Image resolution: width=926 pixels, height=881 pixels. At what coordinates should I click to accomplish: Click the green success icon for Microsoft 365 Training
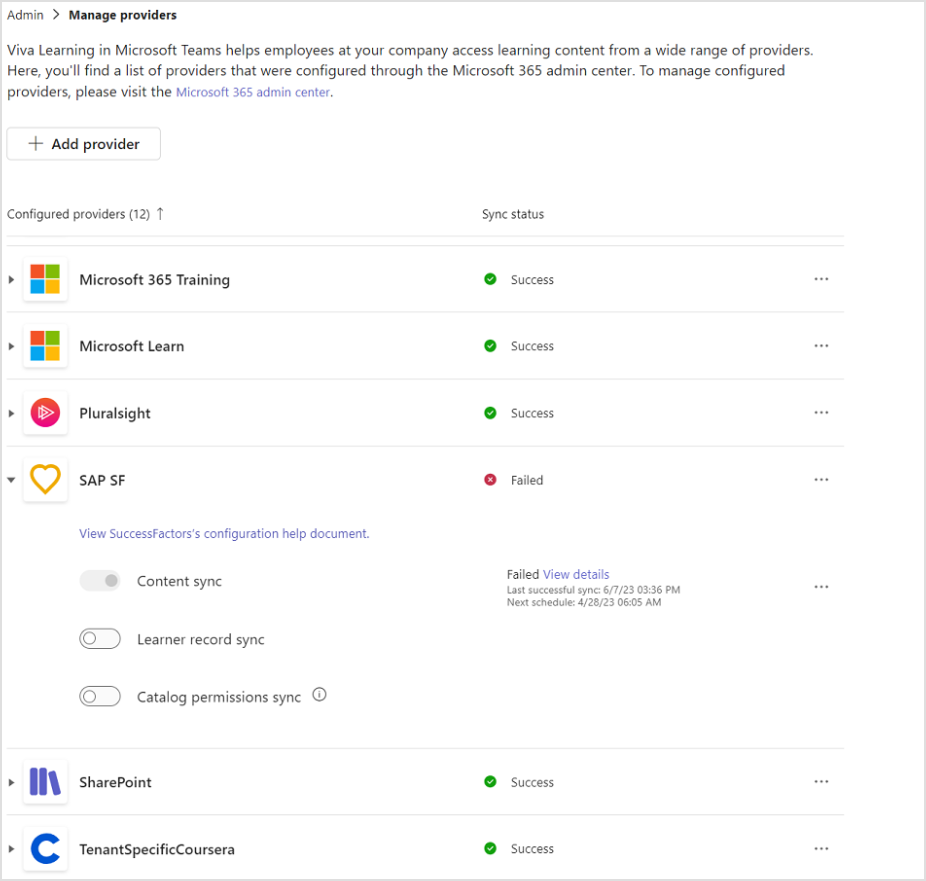(490, 279)
